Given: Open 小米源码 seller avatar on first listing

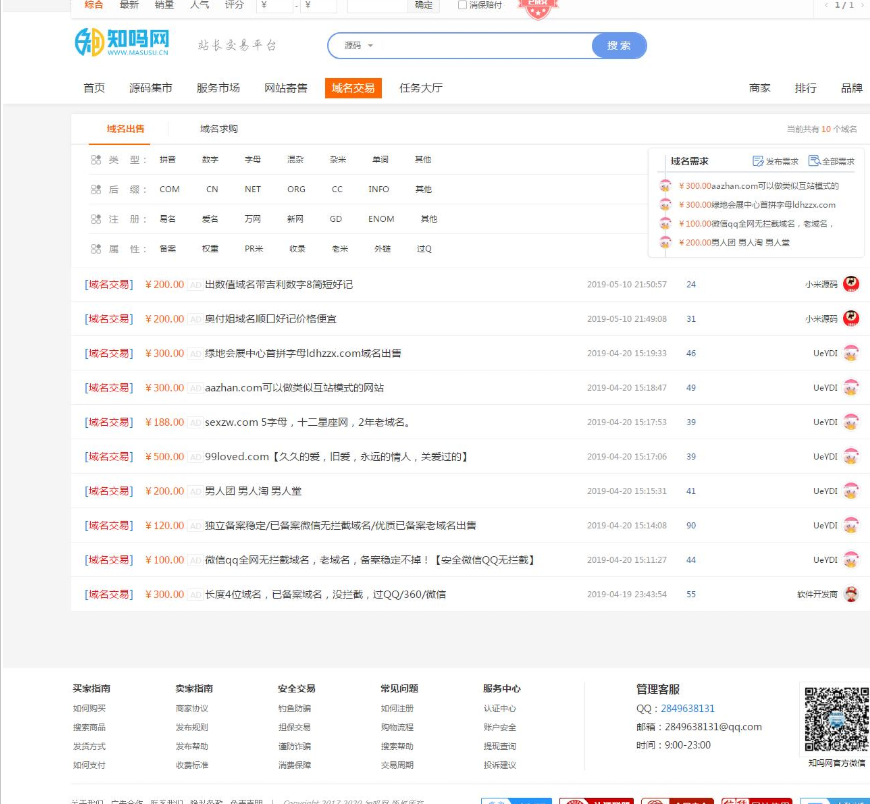Looking at the screenshot, I should coord(851,284).
